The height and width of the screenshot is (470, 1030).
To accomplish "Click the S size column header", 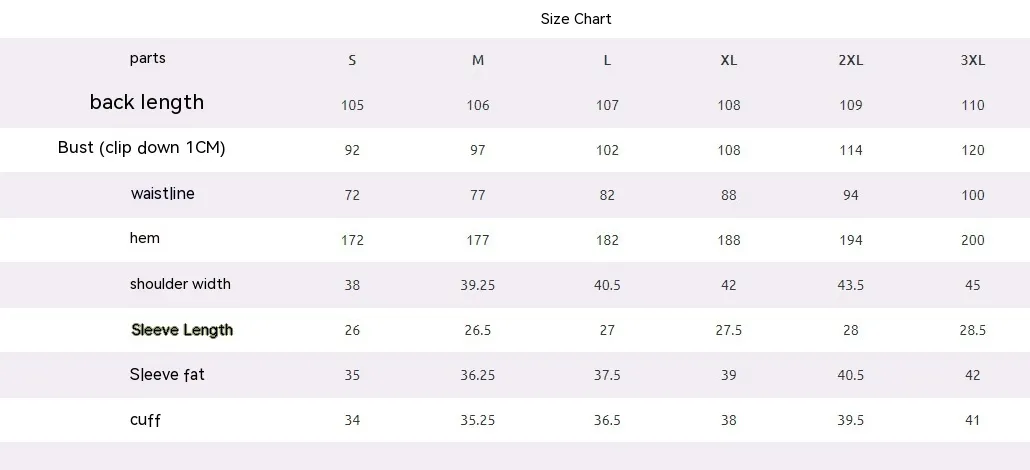I will (x=352, y=60).
